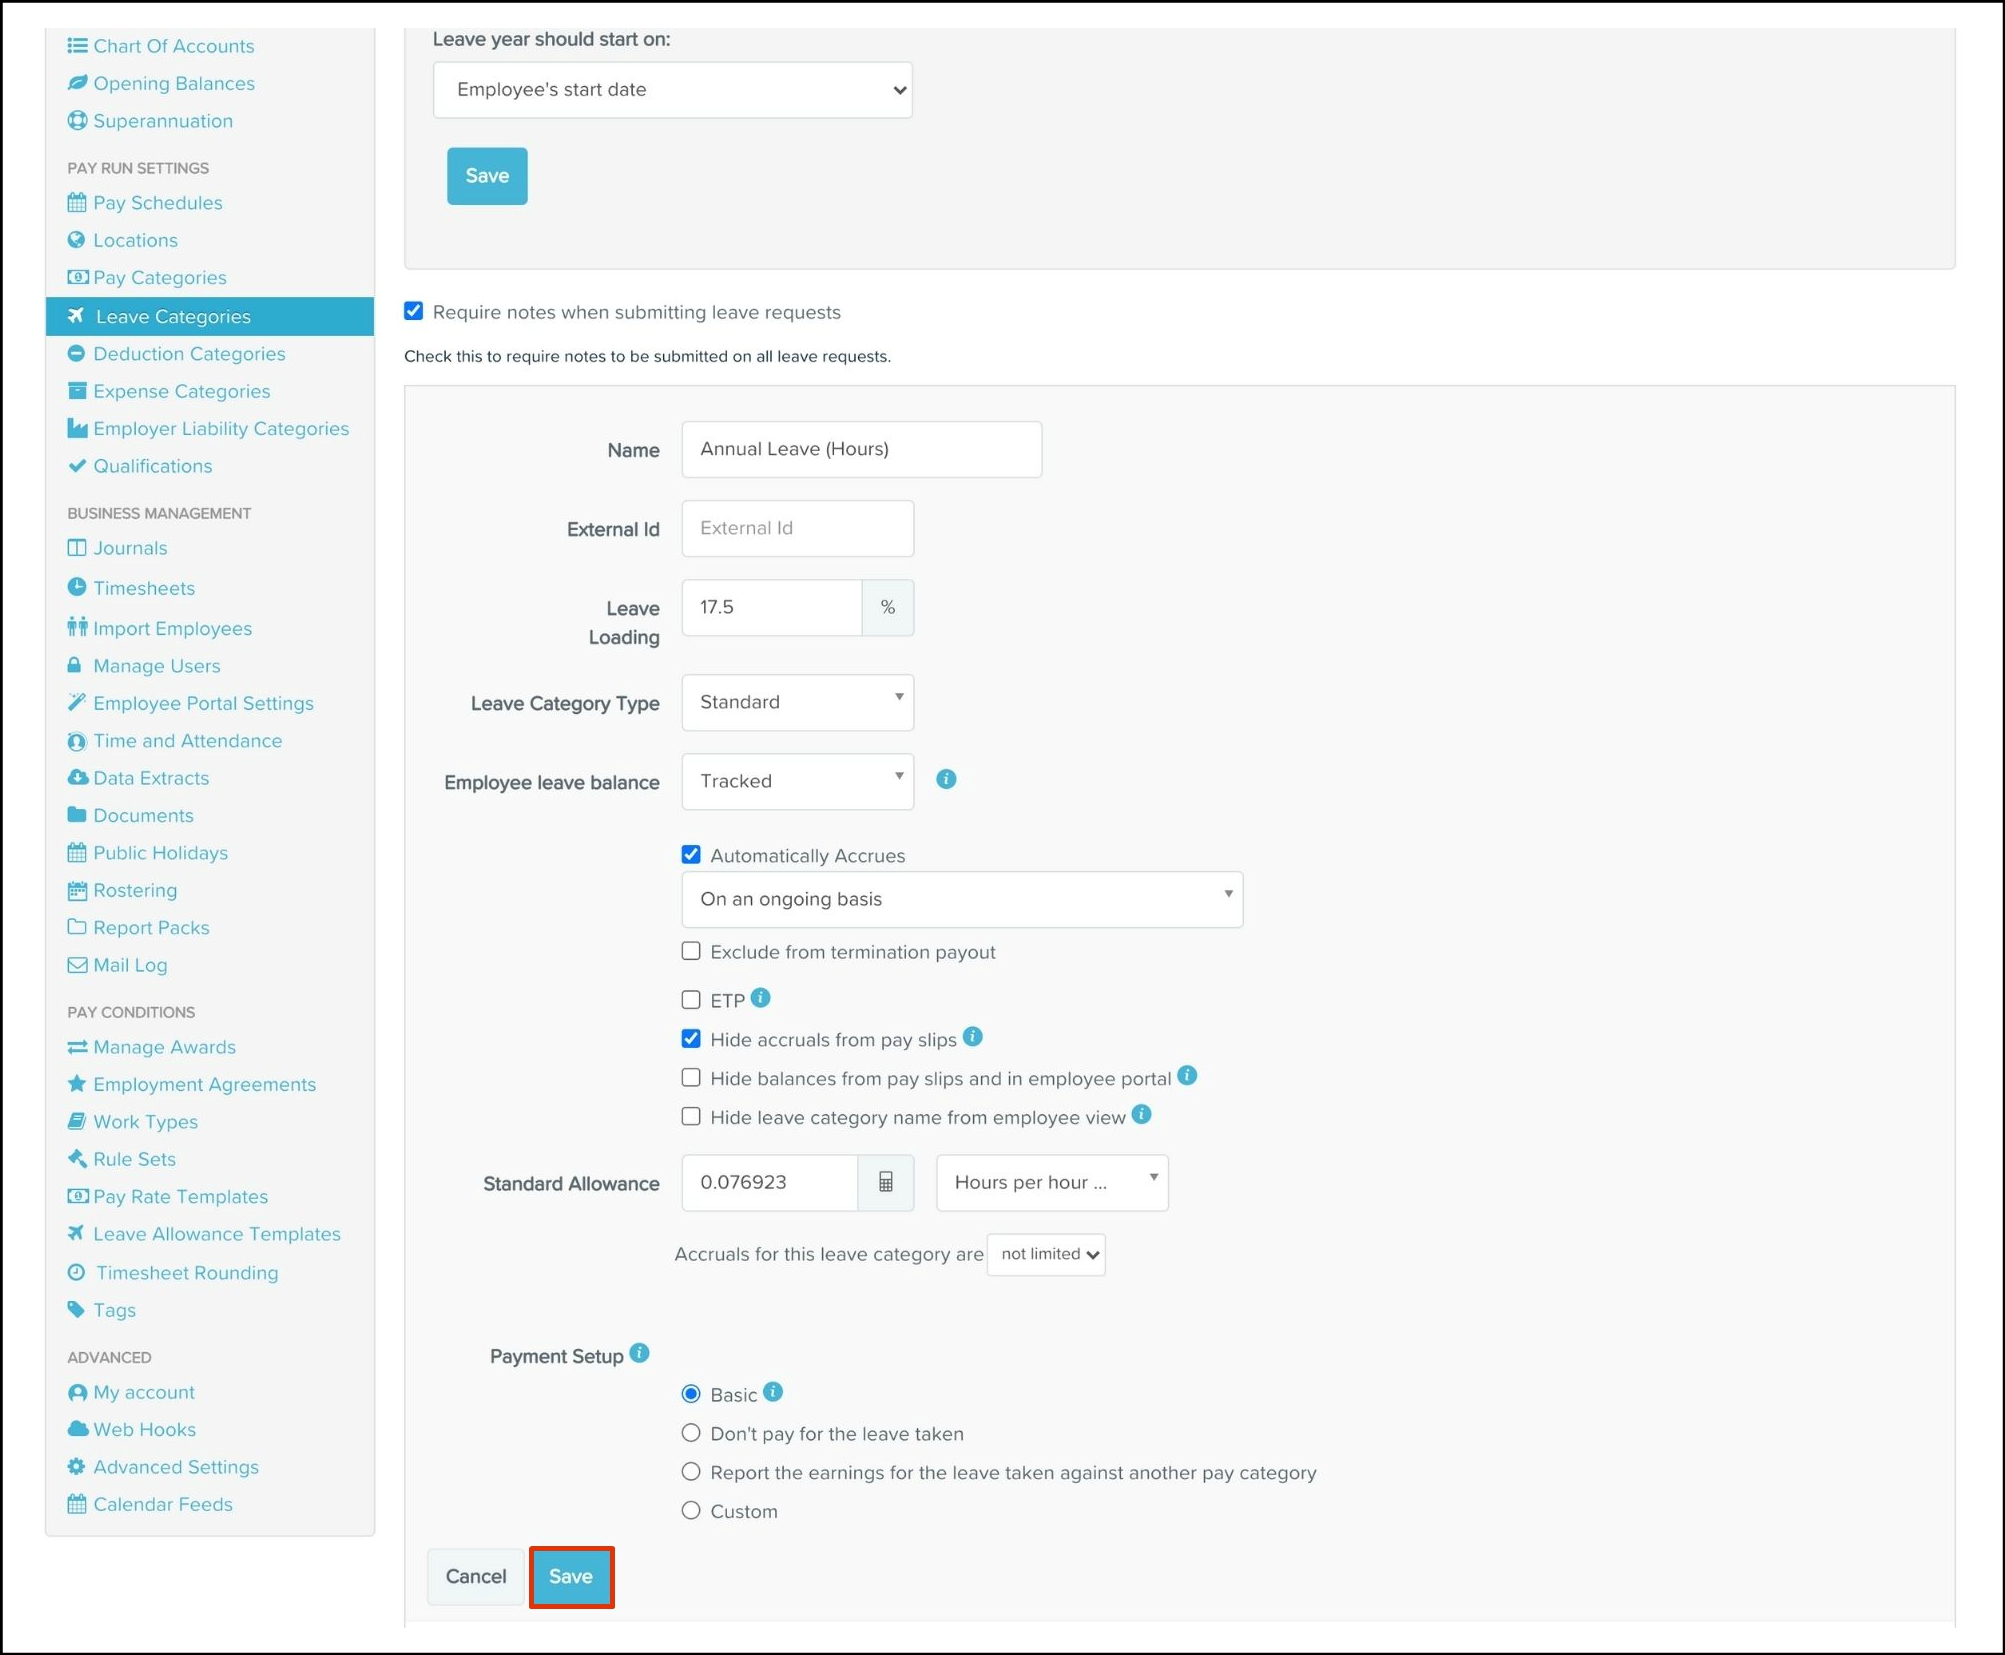
Task: Click the External Id input field
Action: (x=797, y=528)
